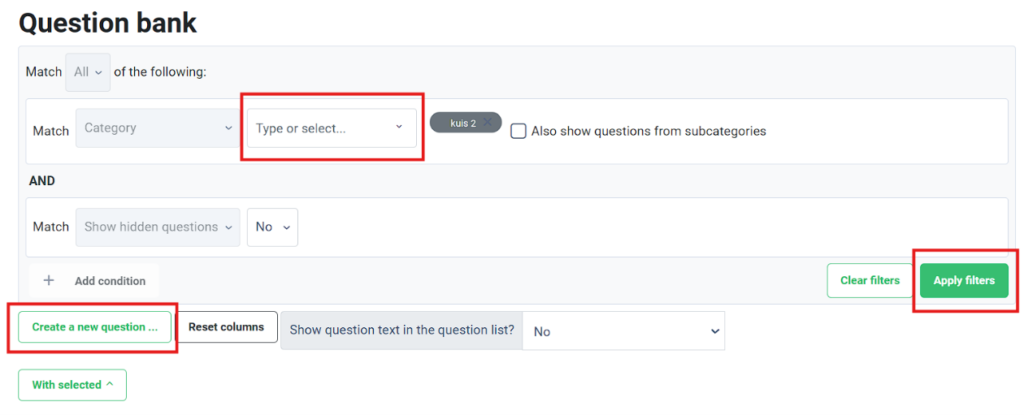1024x415 pixels.
Task: Click the Also show questions from subcategories label
Action: pos(648,131)
